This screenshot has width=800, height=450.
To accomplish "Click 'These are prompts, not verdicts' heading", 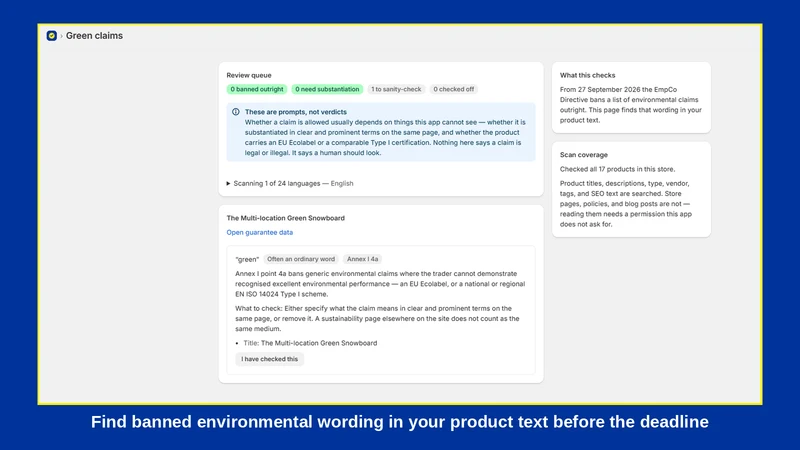I will (295, 112).
